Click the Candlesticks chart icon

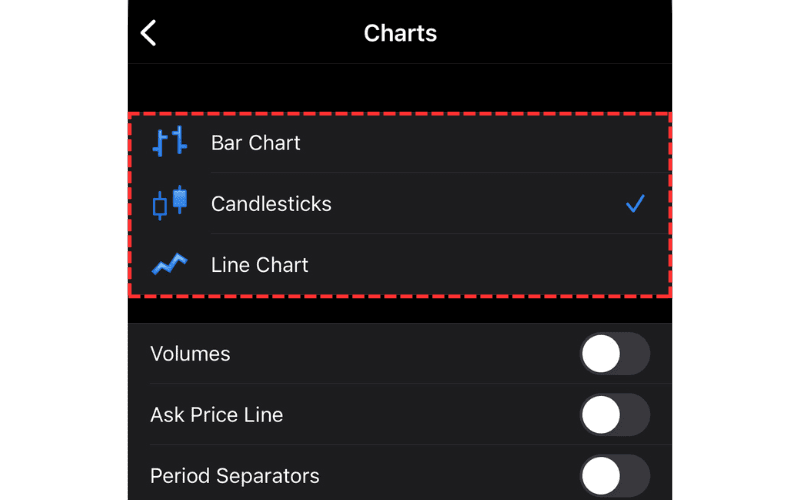[169, 203]
